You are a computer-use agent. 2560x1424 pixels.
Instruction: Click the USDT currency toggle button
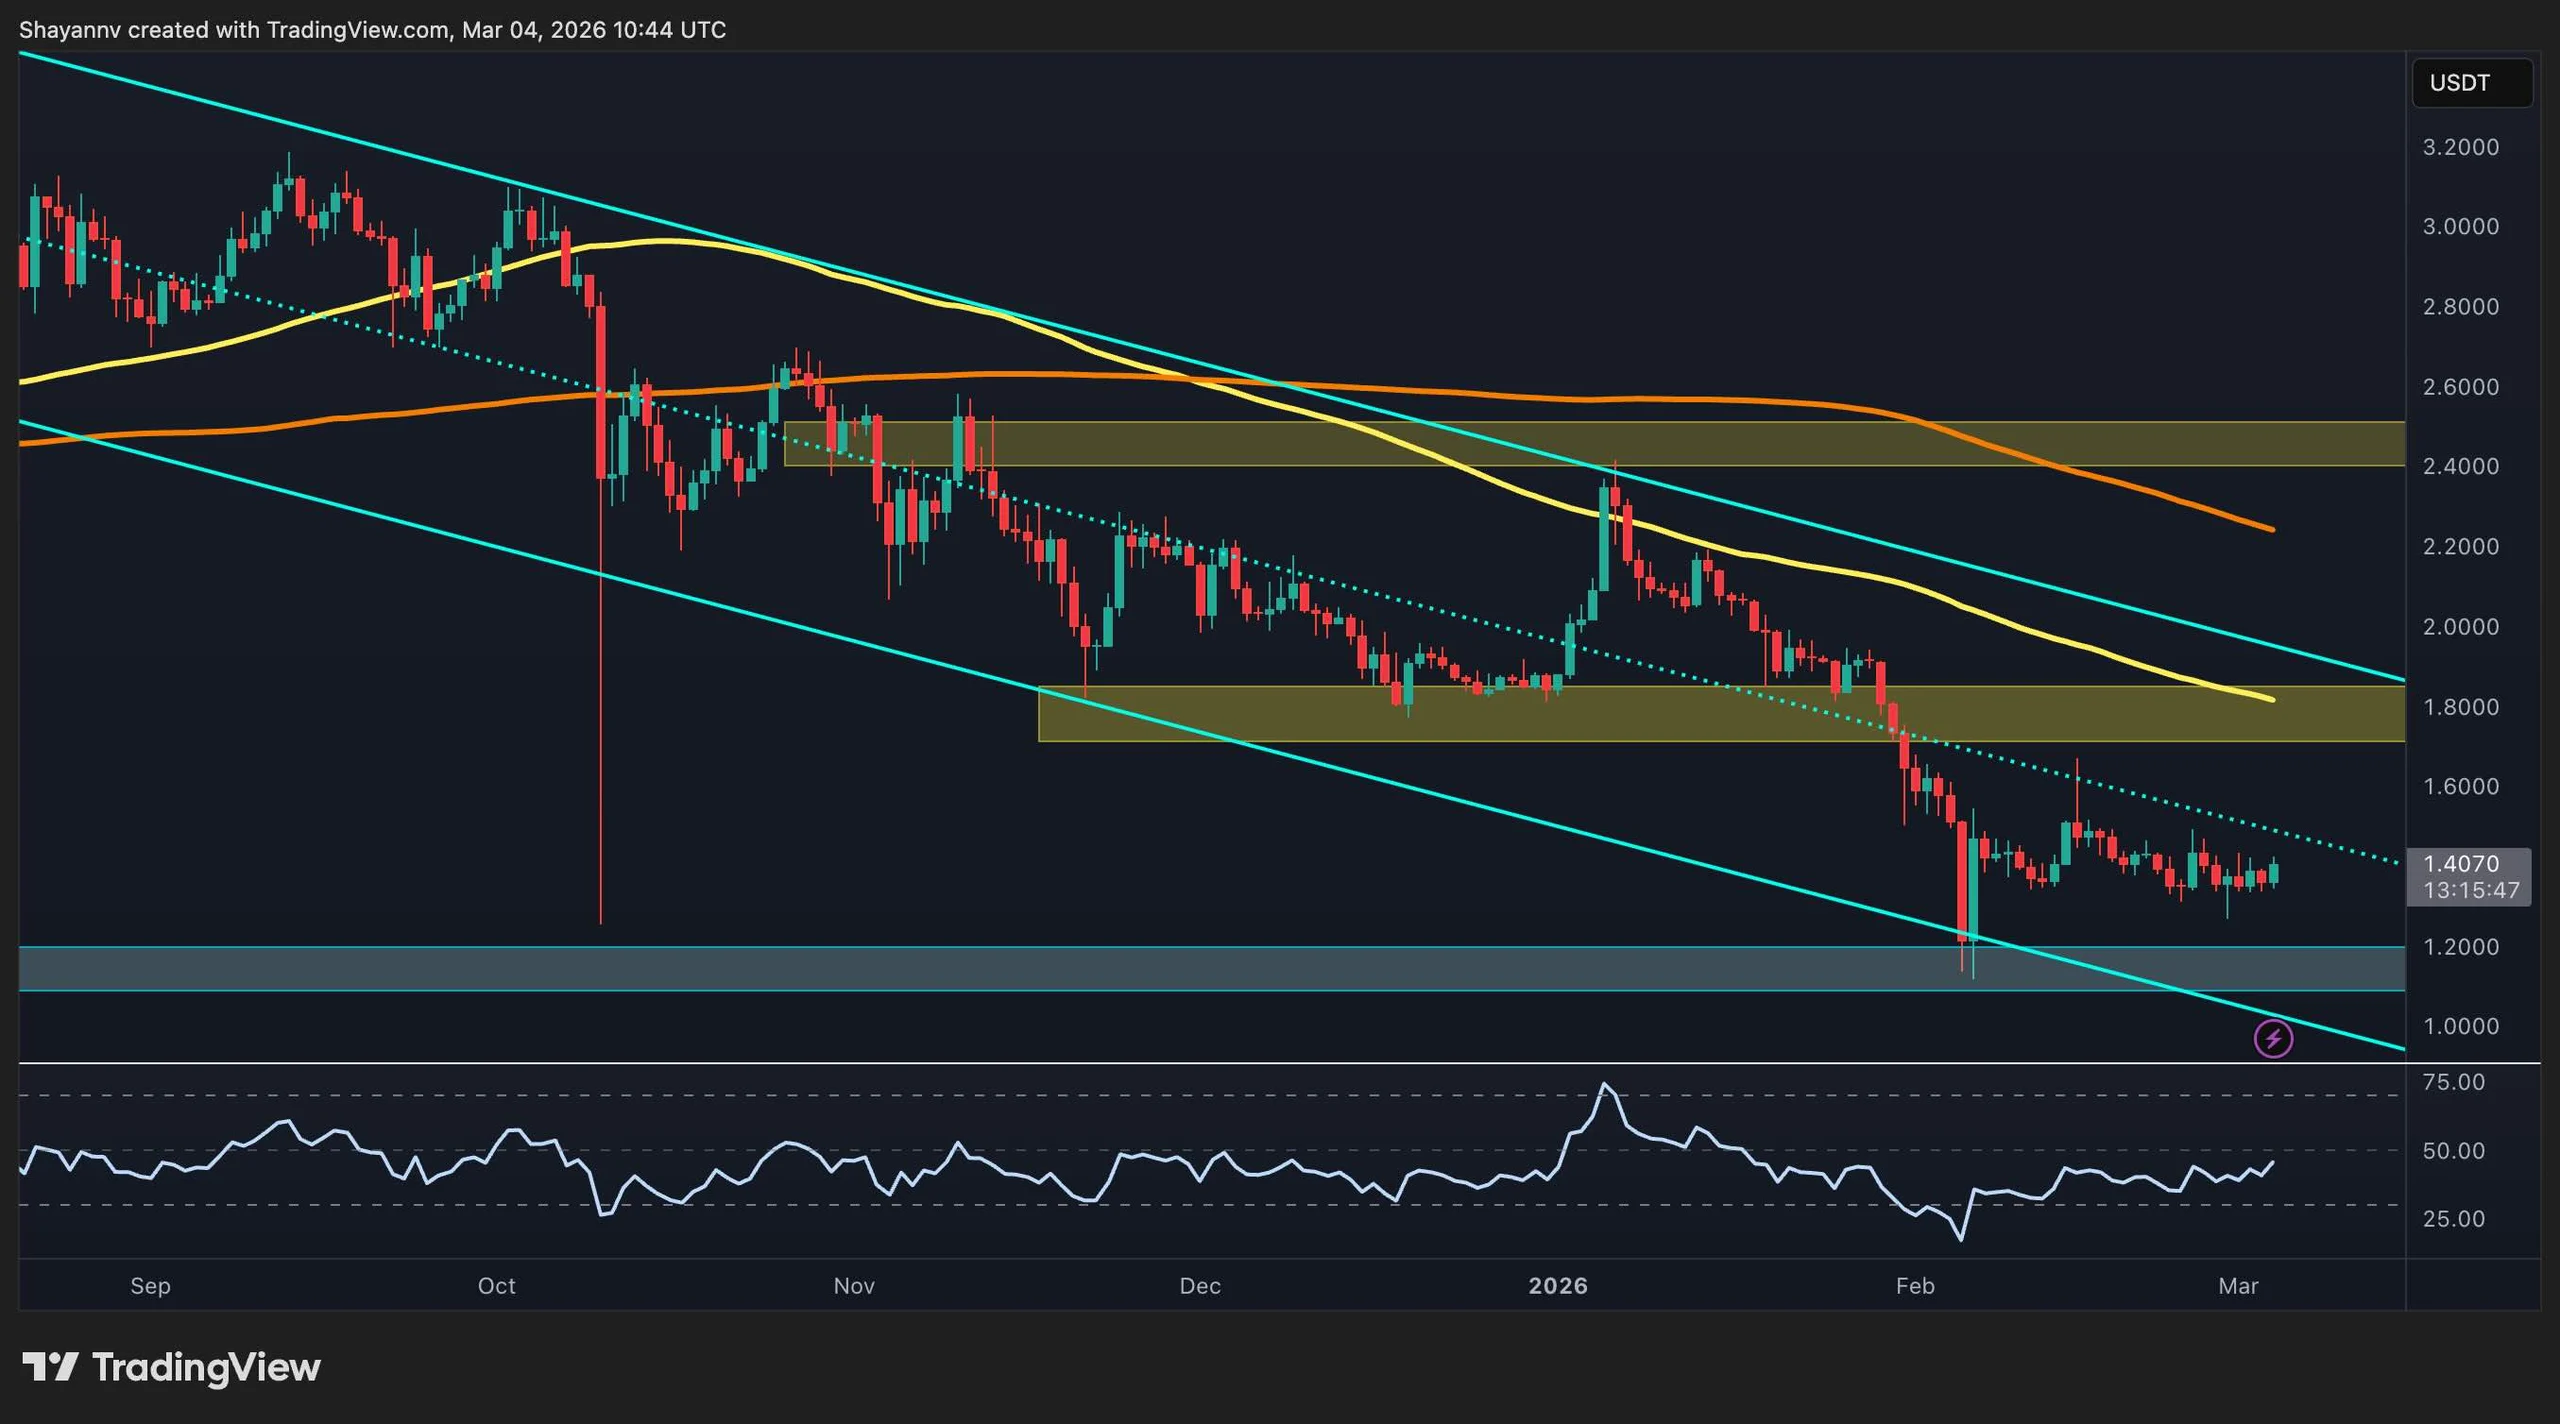pos(2472,83)
